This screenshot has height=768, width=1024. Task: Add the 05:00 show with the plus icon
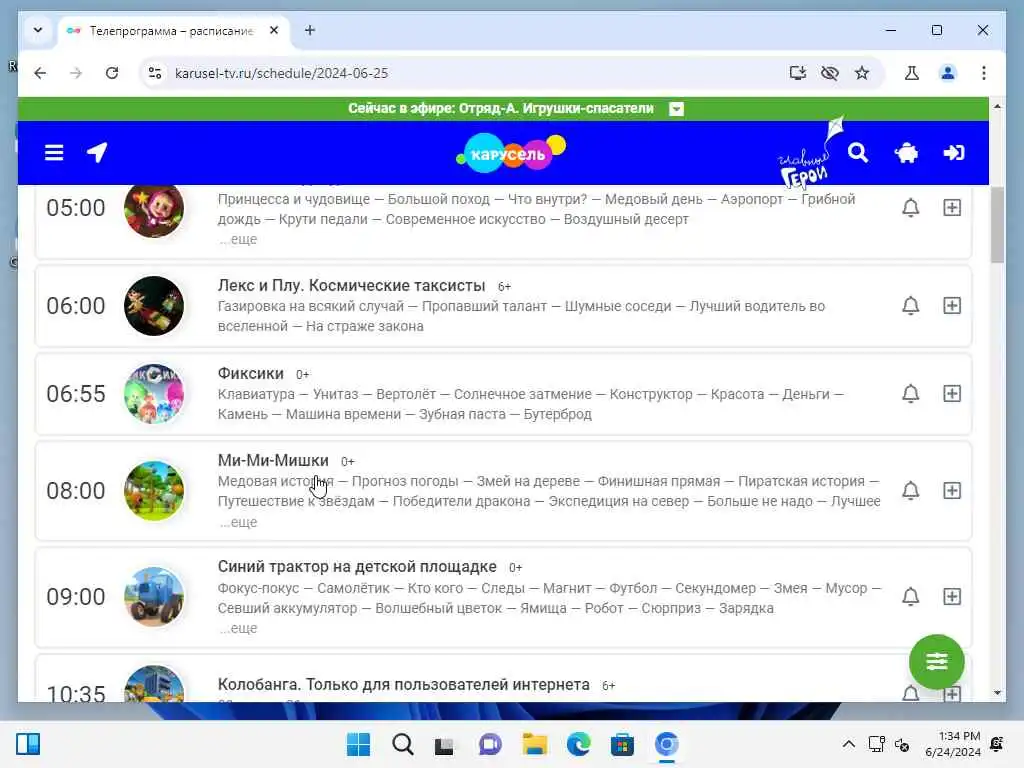pyautogui.click(x=952, y=208)
